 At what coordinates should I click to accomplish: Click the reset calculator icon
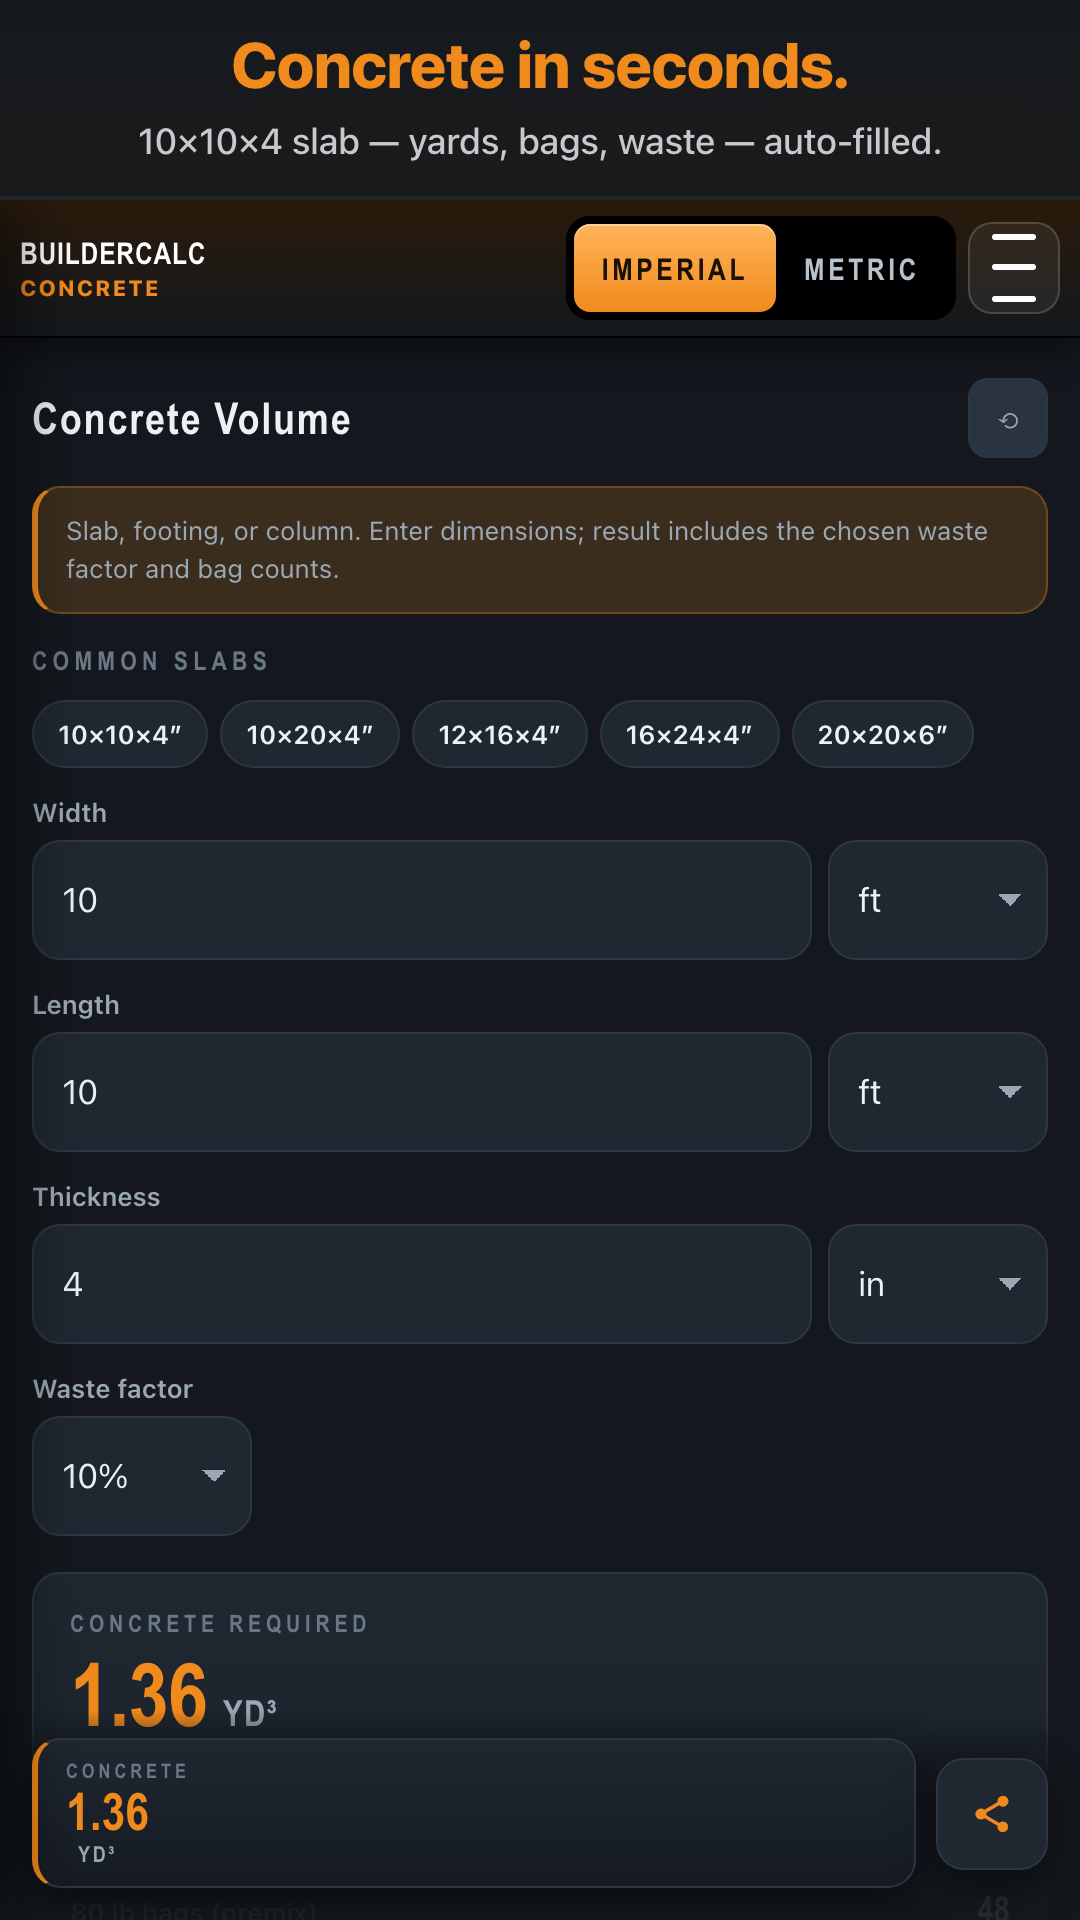pos(1007,419)
